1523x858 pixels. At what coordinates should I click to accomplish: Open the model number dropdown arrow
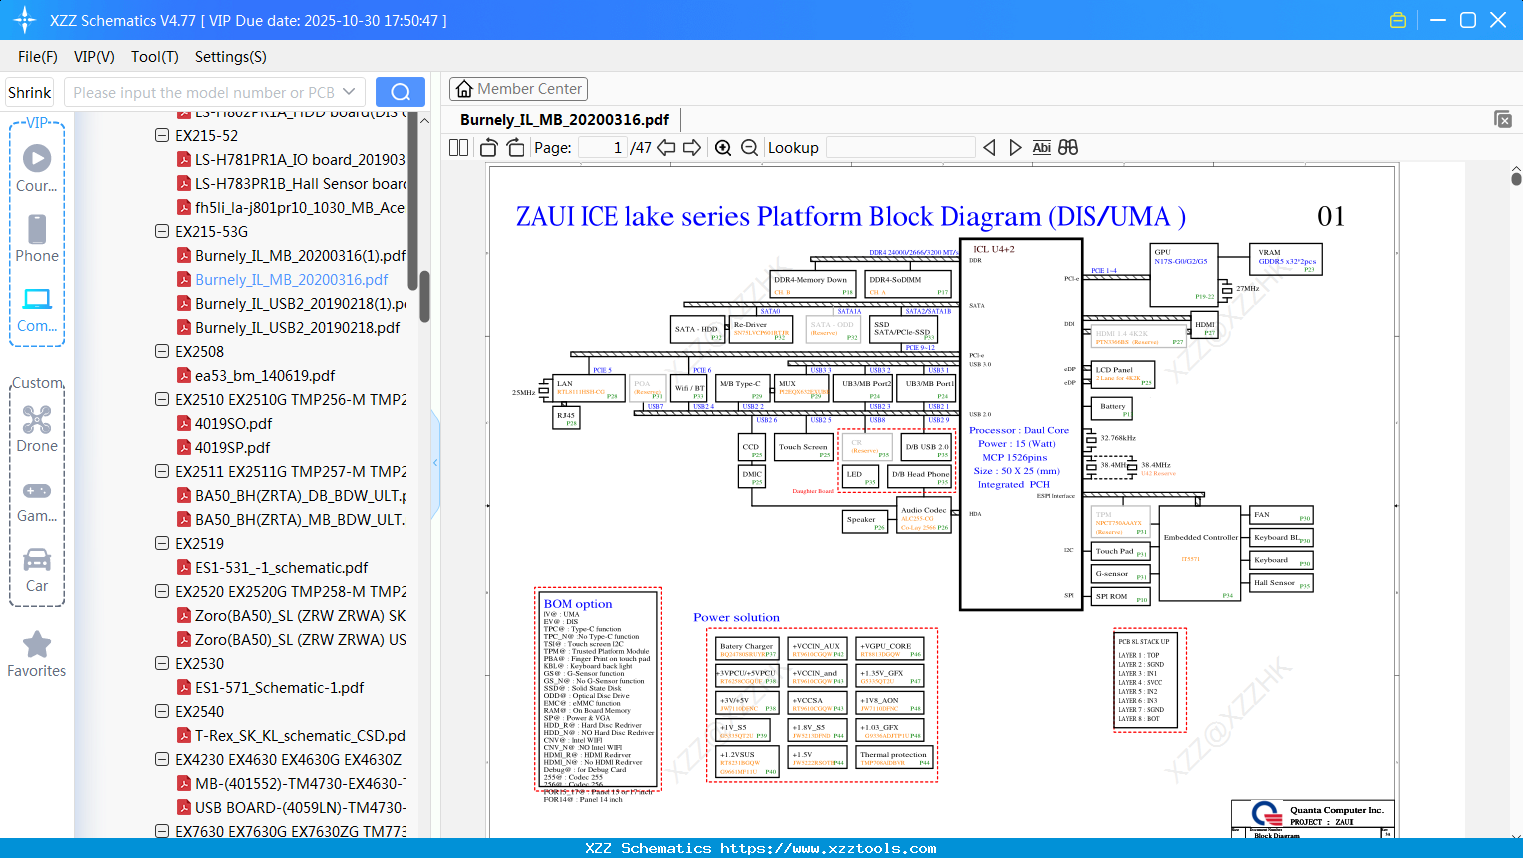(349, 92)
